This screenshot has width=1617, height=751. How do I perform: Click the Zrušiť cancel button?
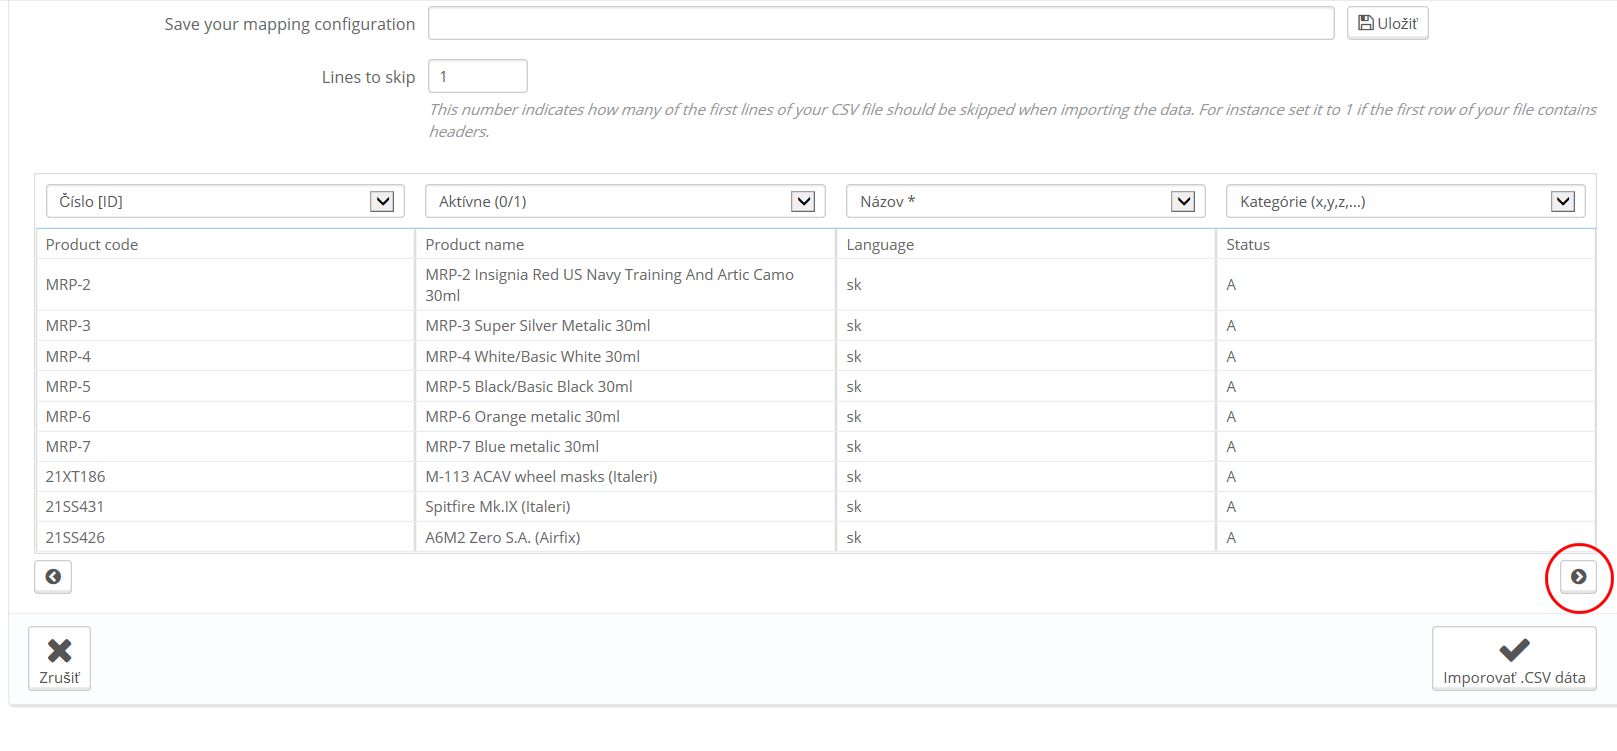click(59, 659)
